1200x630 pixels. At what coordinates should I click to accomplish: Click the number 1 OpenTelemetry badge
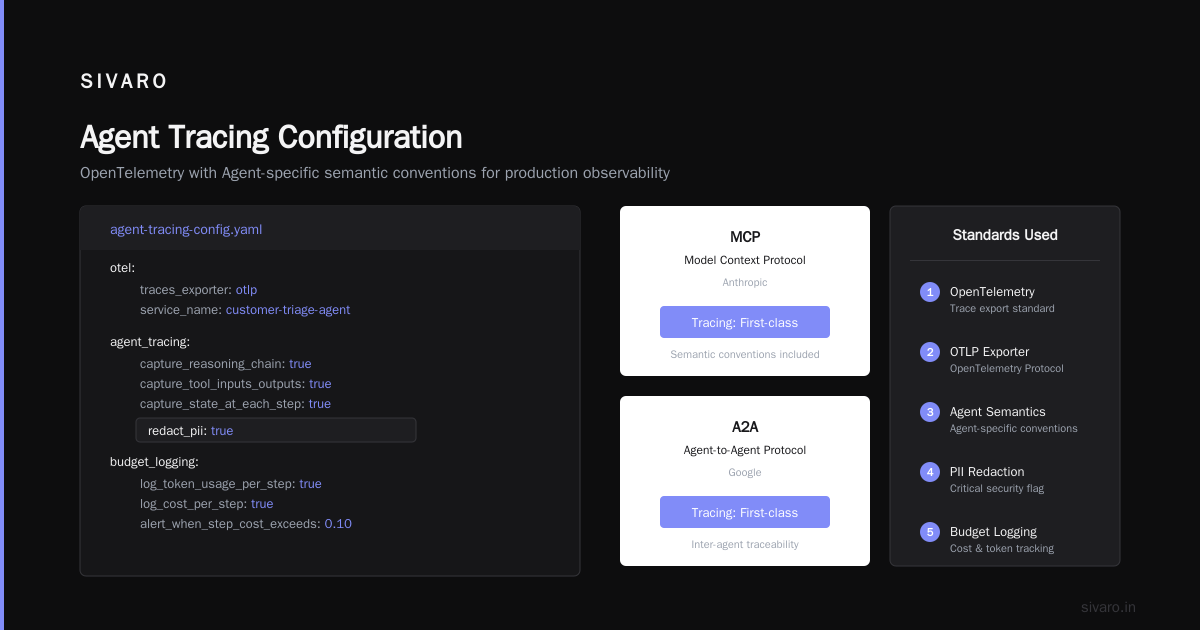[x=930, y=292]
